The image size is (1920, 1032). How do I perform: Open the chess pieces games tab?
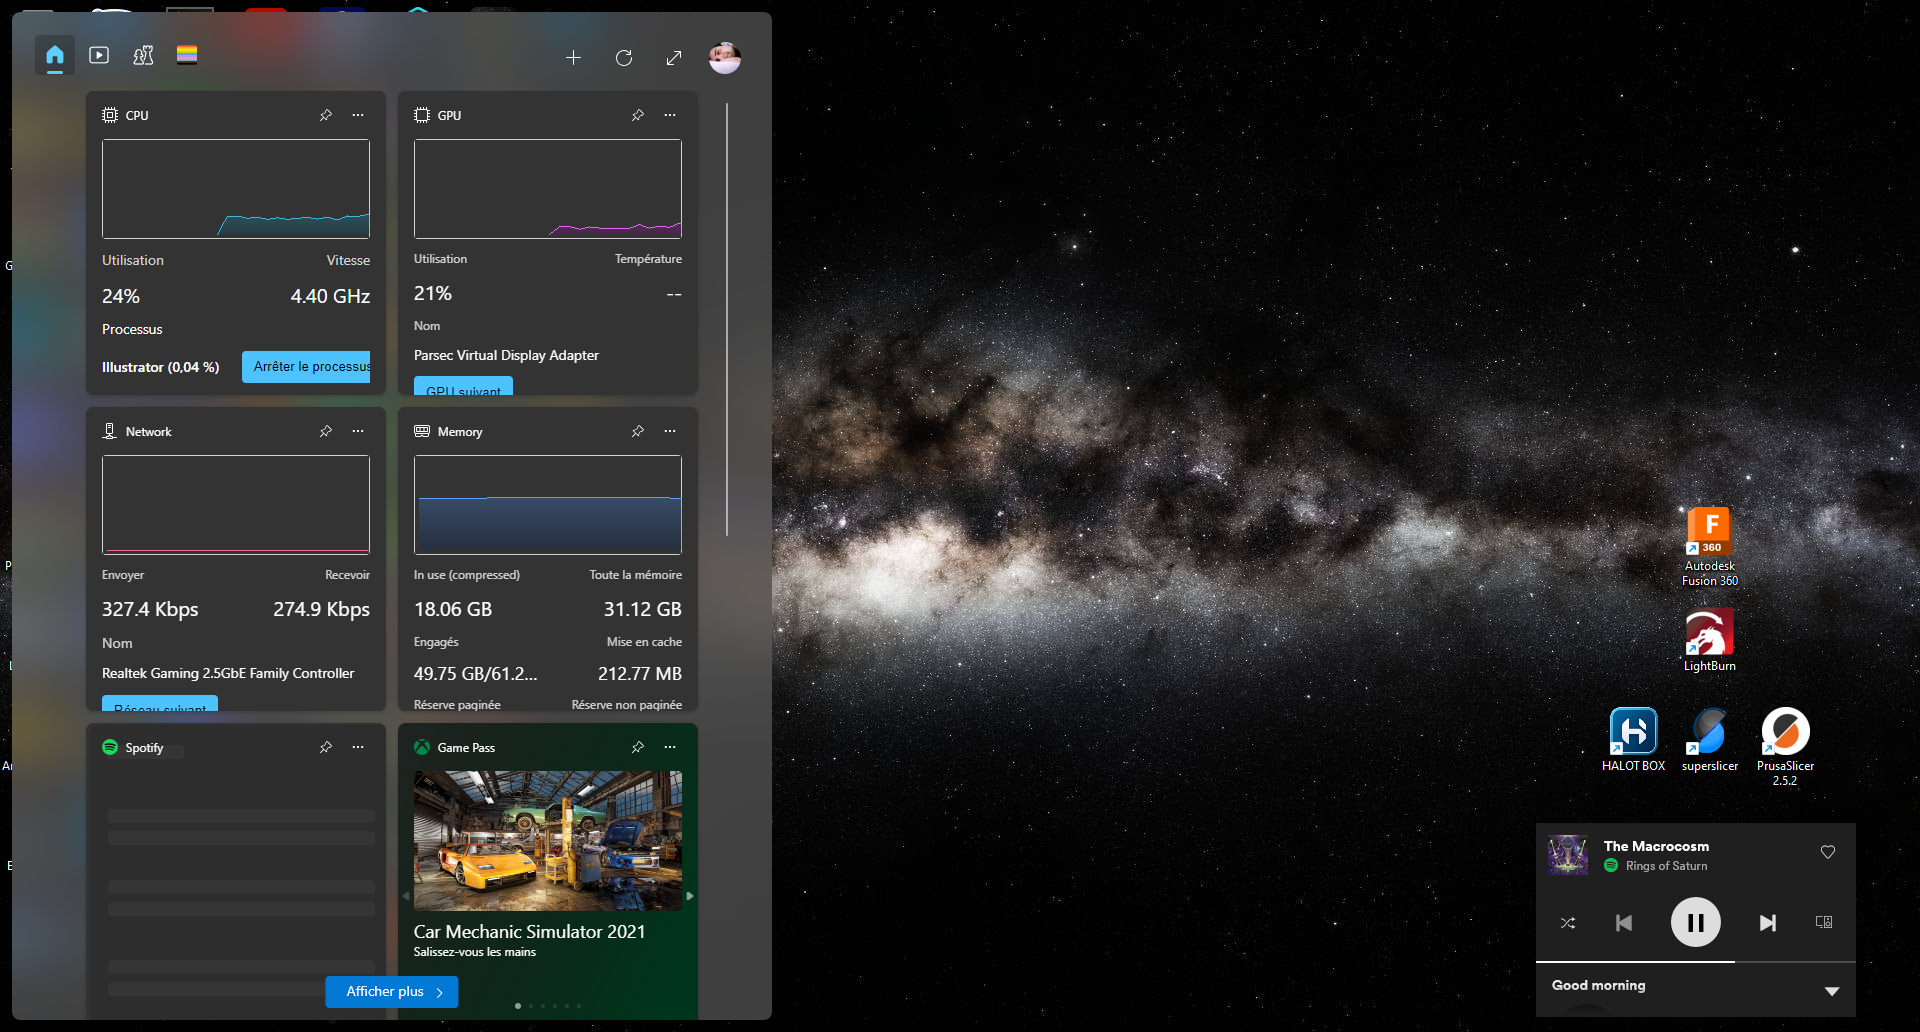coord(143,56)
